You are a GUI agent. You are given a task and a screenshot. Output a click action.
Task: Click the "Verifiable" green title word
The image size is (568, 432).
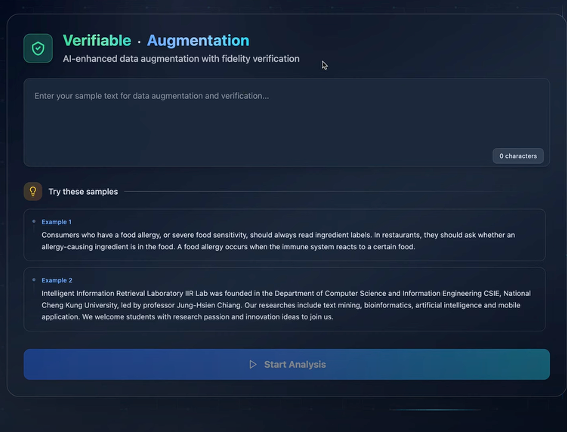pos(97,41)
